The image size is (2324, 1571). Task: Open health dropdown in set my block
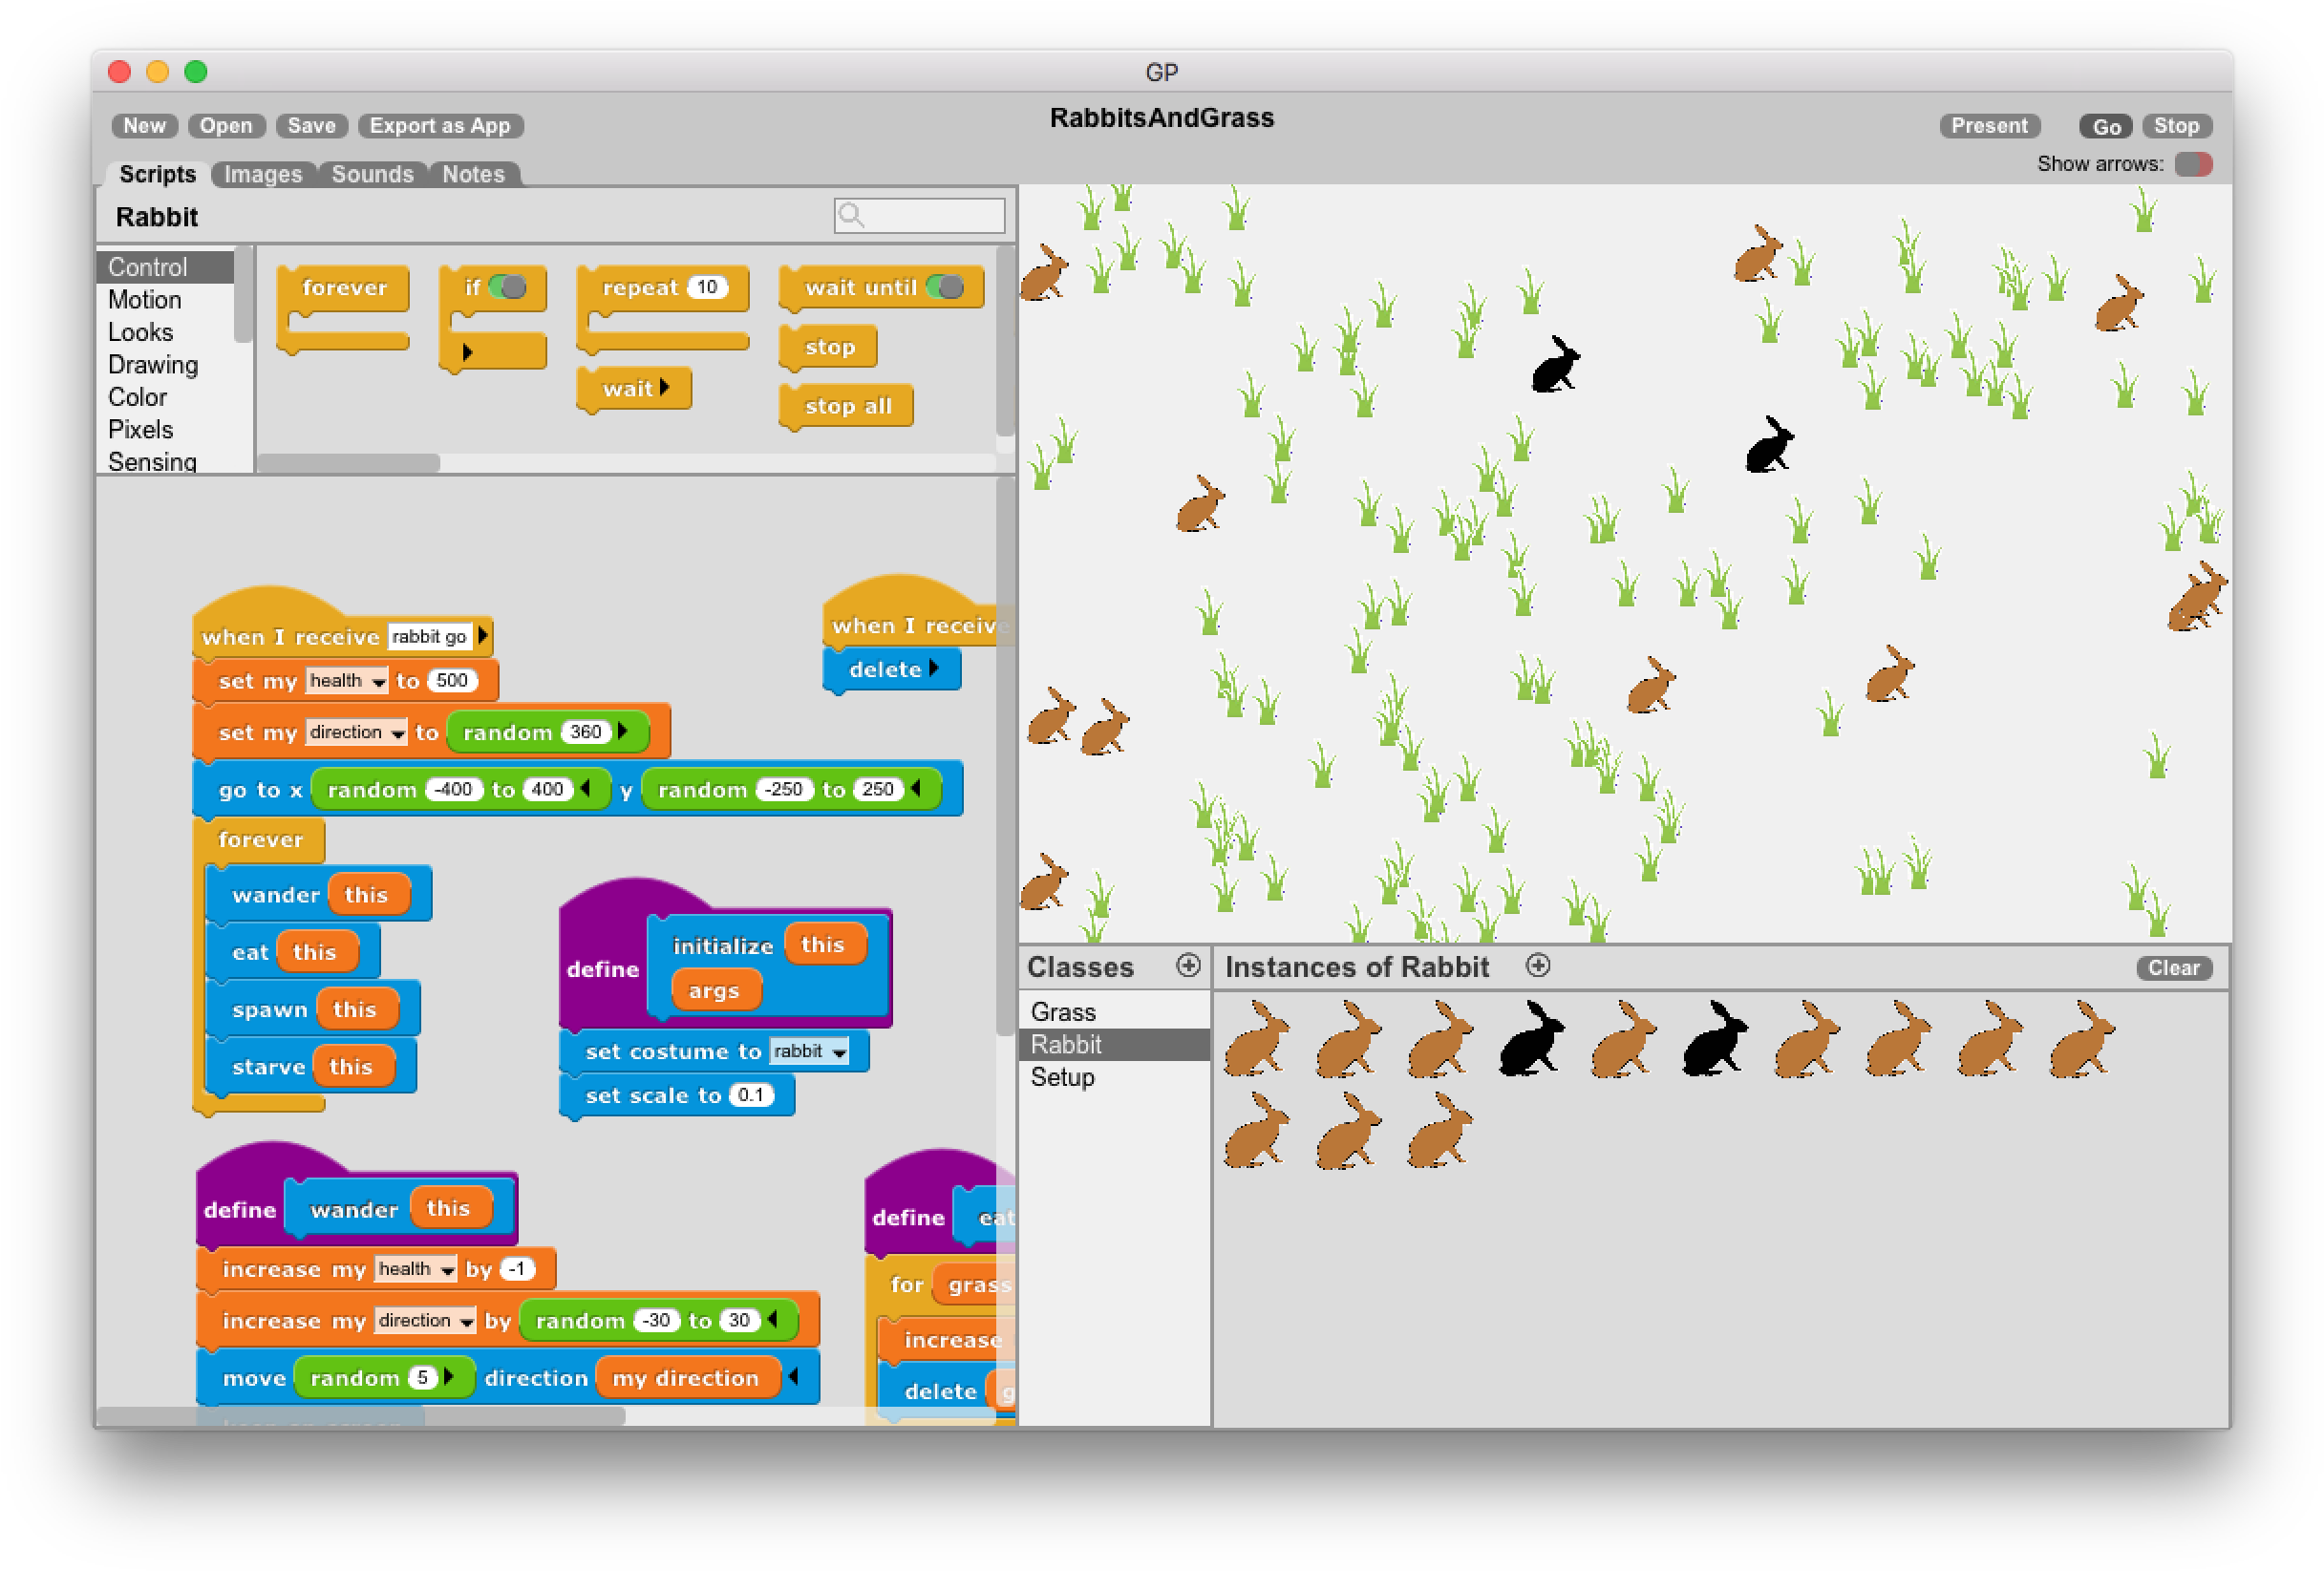click(x=378, y=682)
